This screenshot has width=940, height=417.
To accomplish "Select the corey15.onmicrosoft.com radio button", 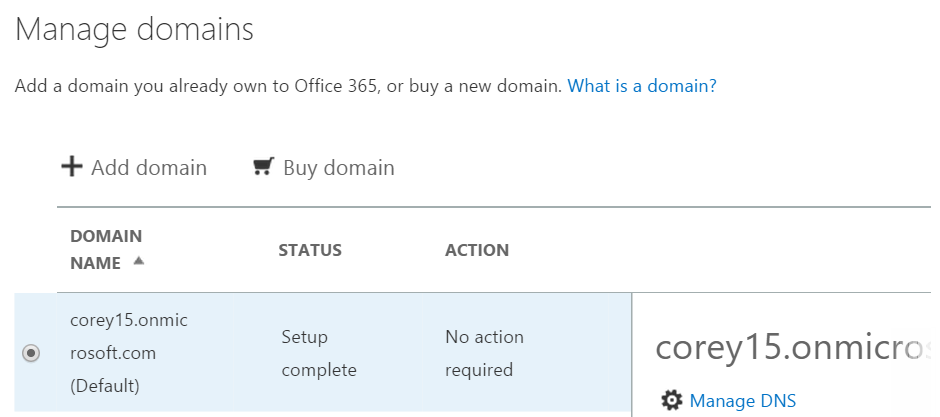I will coord(31,353).
